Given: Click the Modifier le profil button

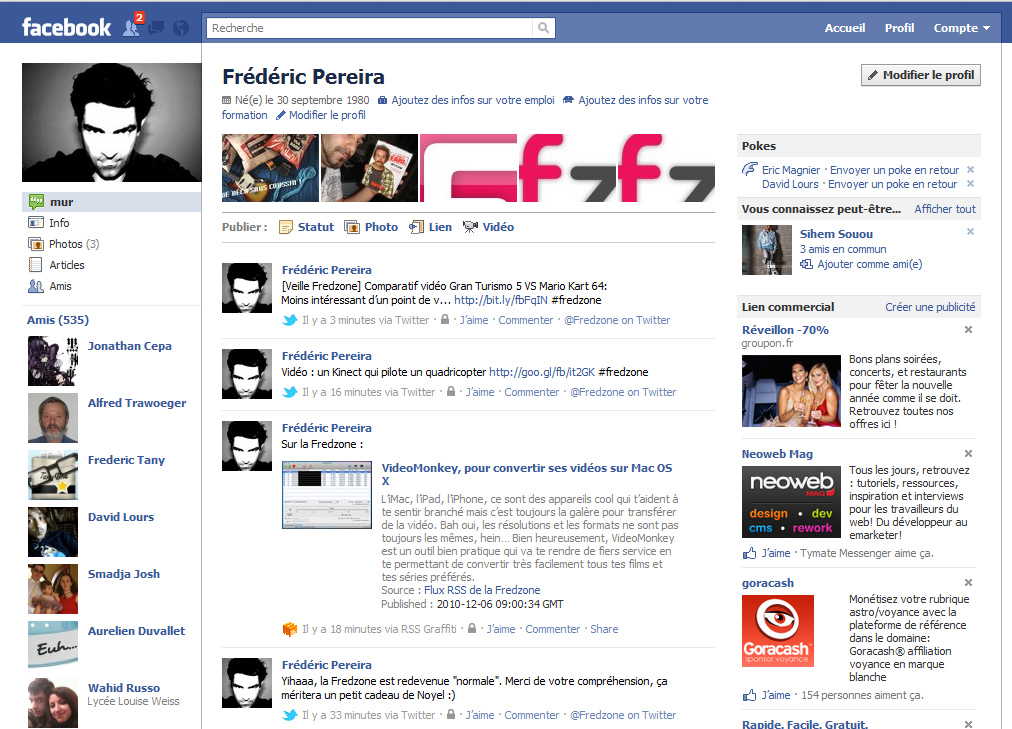Looking at the screenshot, I should (920, 75).
